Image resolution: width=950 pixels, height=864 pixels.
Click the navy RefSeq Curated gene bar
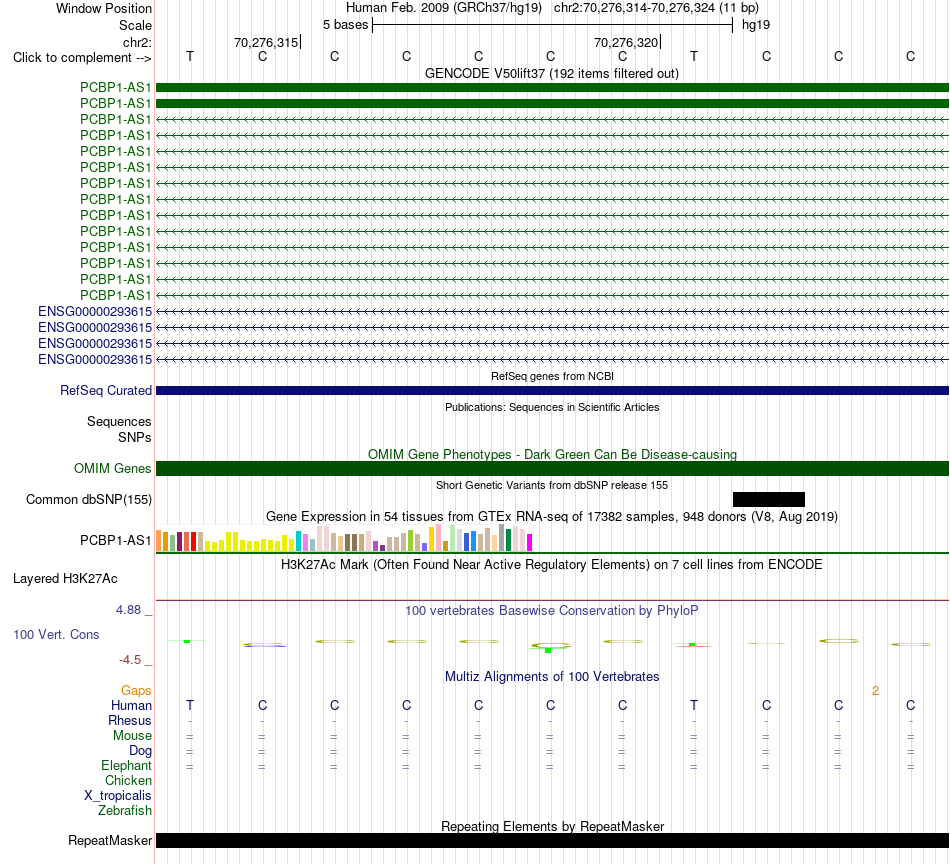[552, 391]
